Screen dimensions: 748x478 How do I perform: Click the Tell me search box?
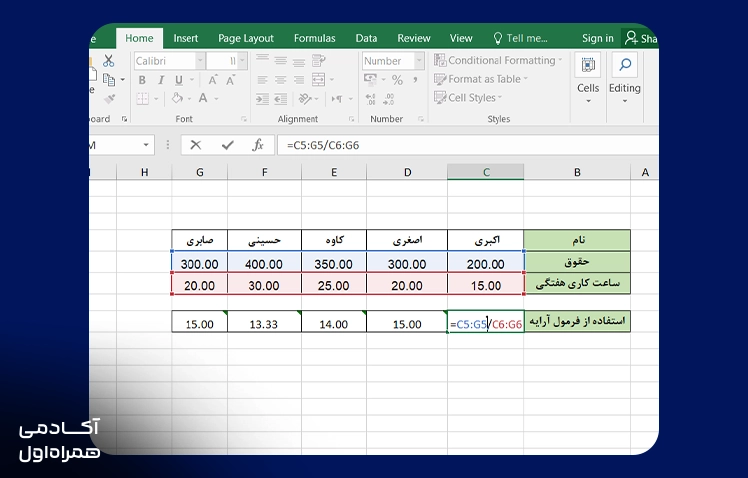tap(520, 38)
